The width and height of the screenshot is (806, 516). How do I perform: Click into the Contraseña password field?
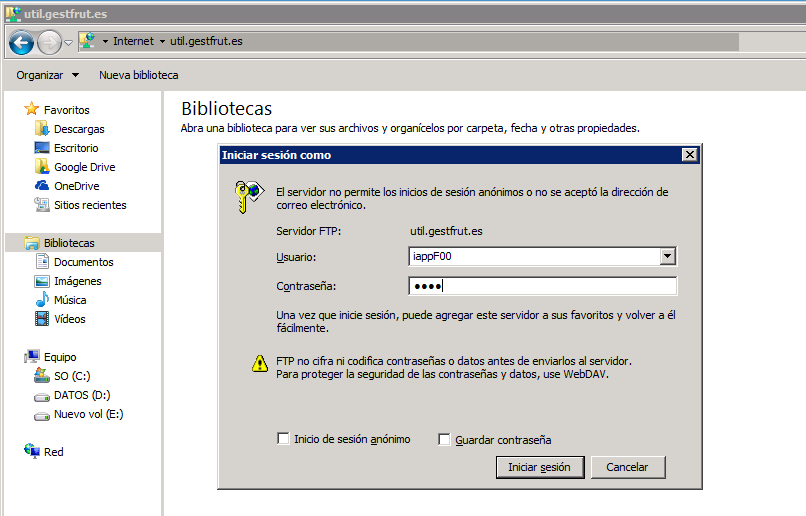543,287
